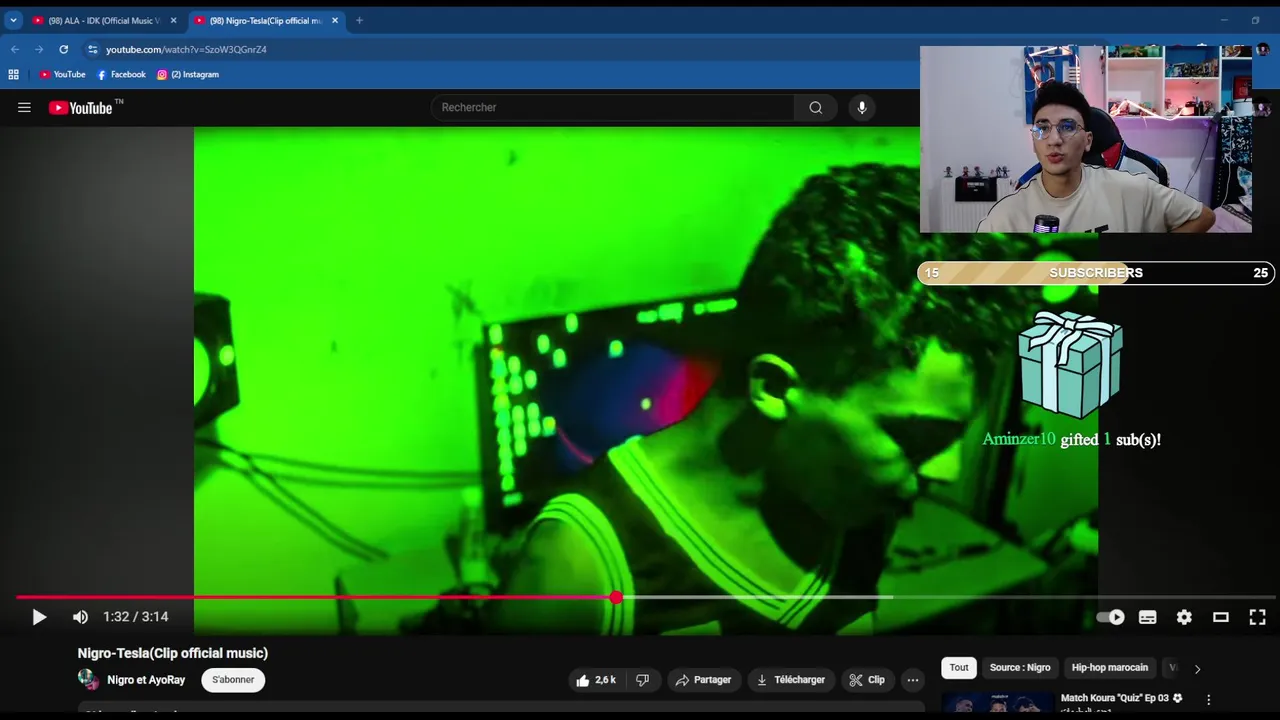This screenshot has width=1280, height=720.
Task: Open Nigro et AyoRay channel avatar
Action: coord(88,680)
